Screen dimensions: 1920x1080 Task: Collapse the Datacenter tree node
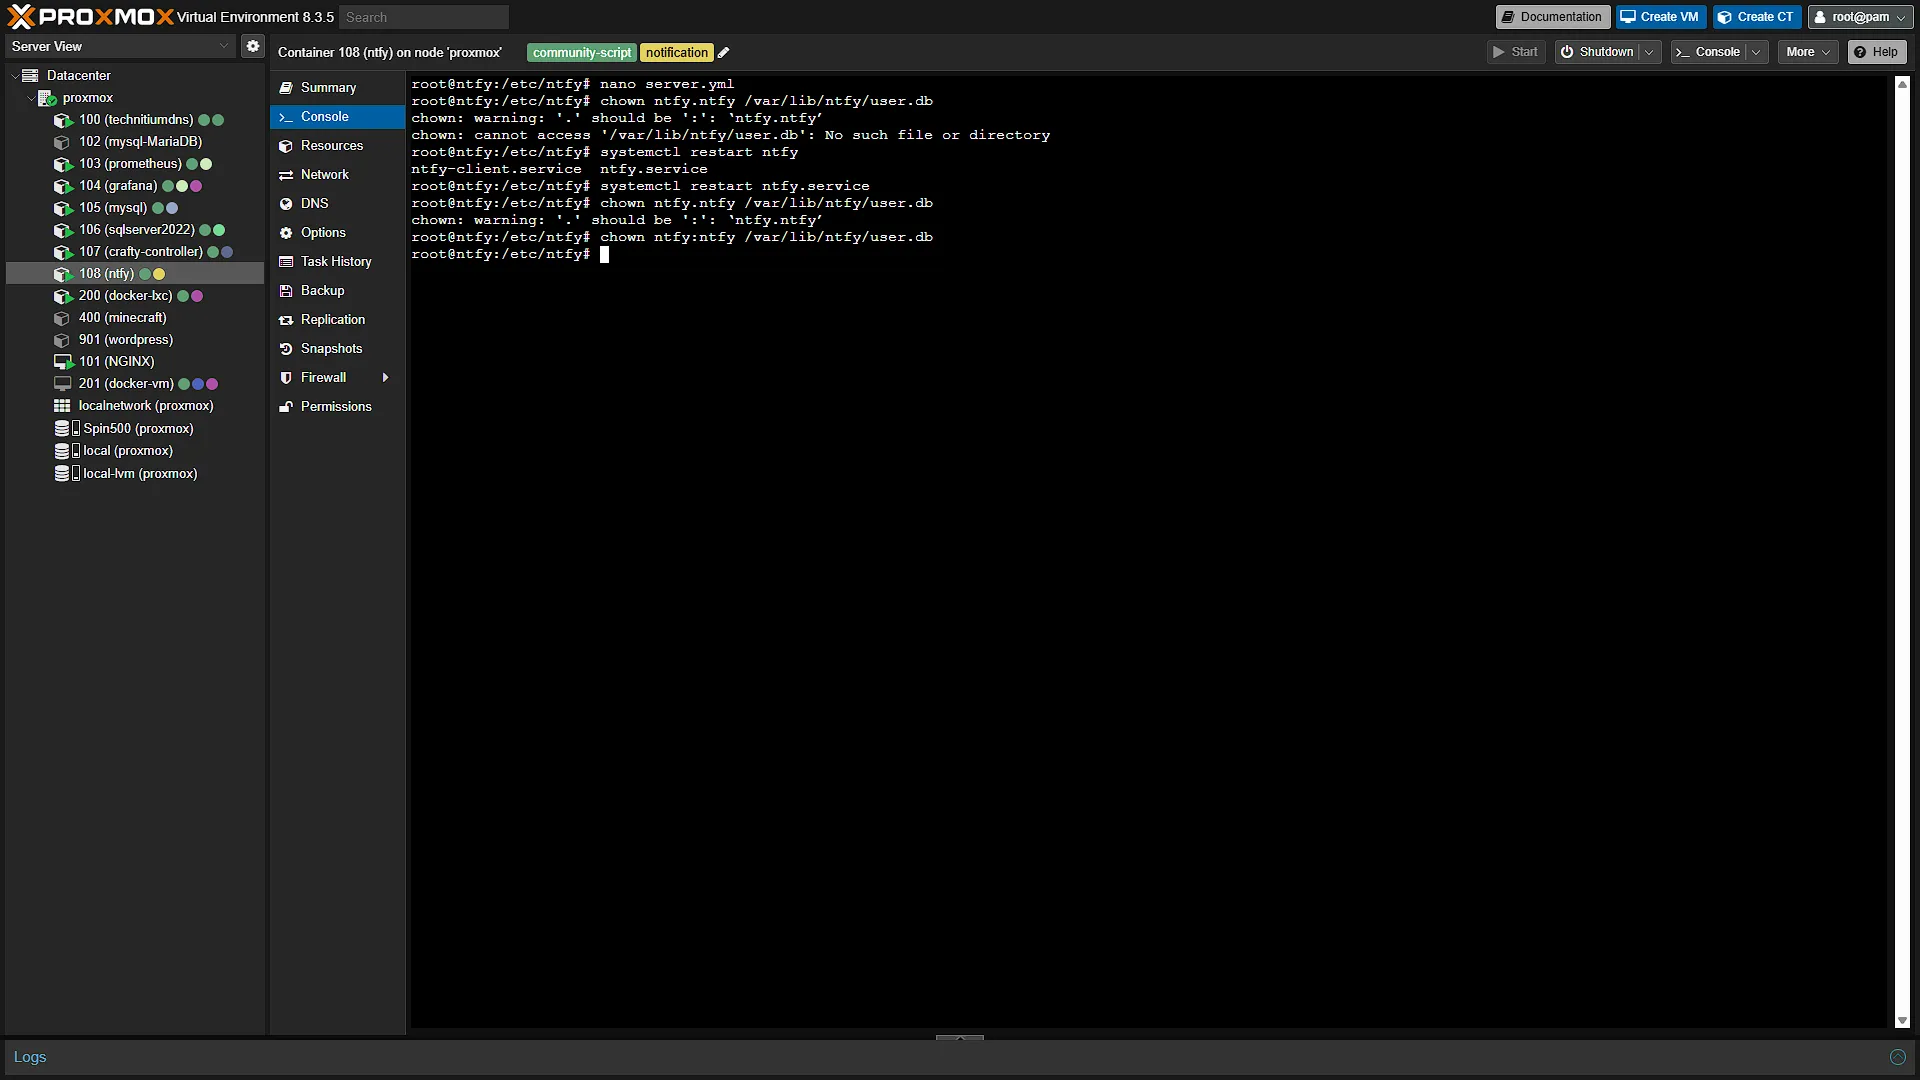tap(14, 76)
